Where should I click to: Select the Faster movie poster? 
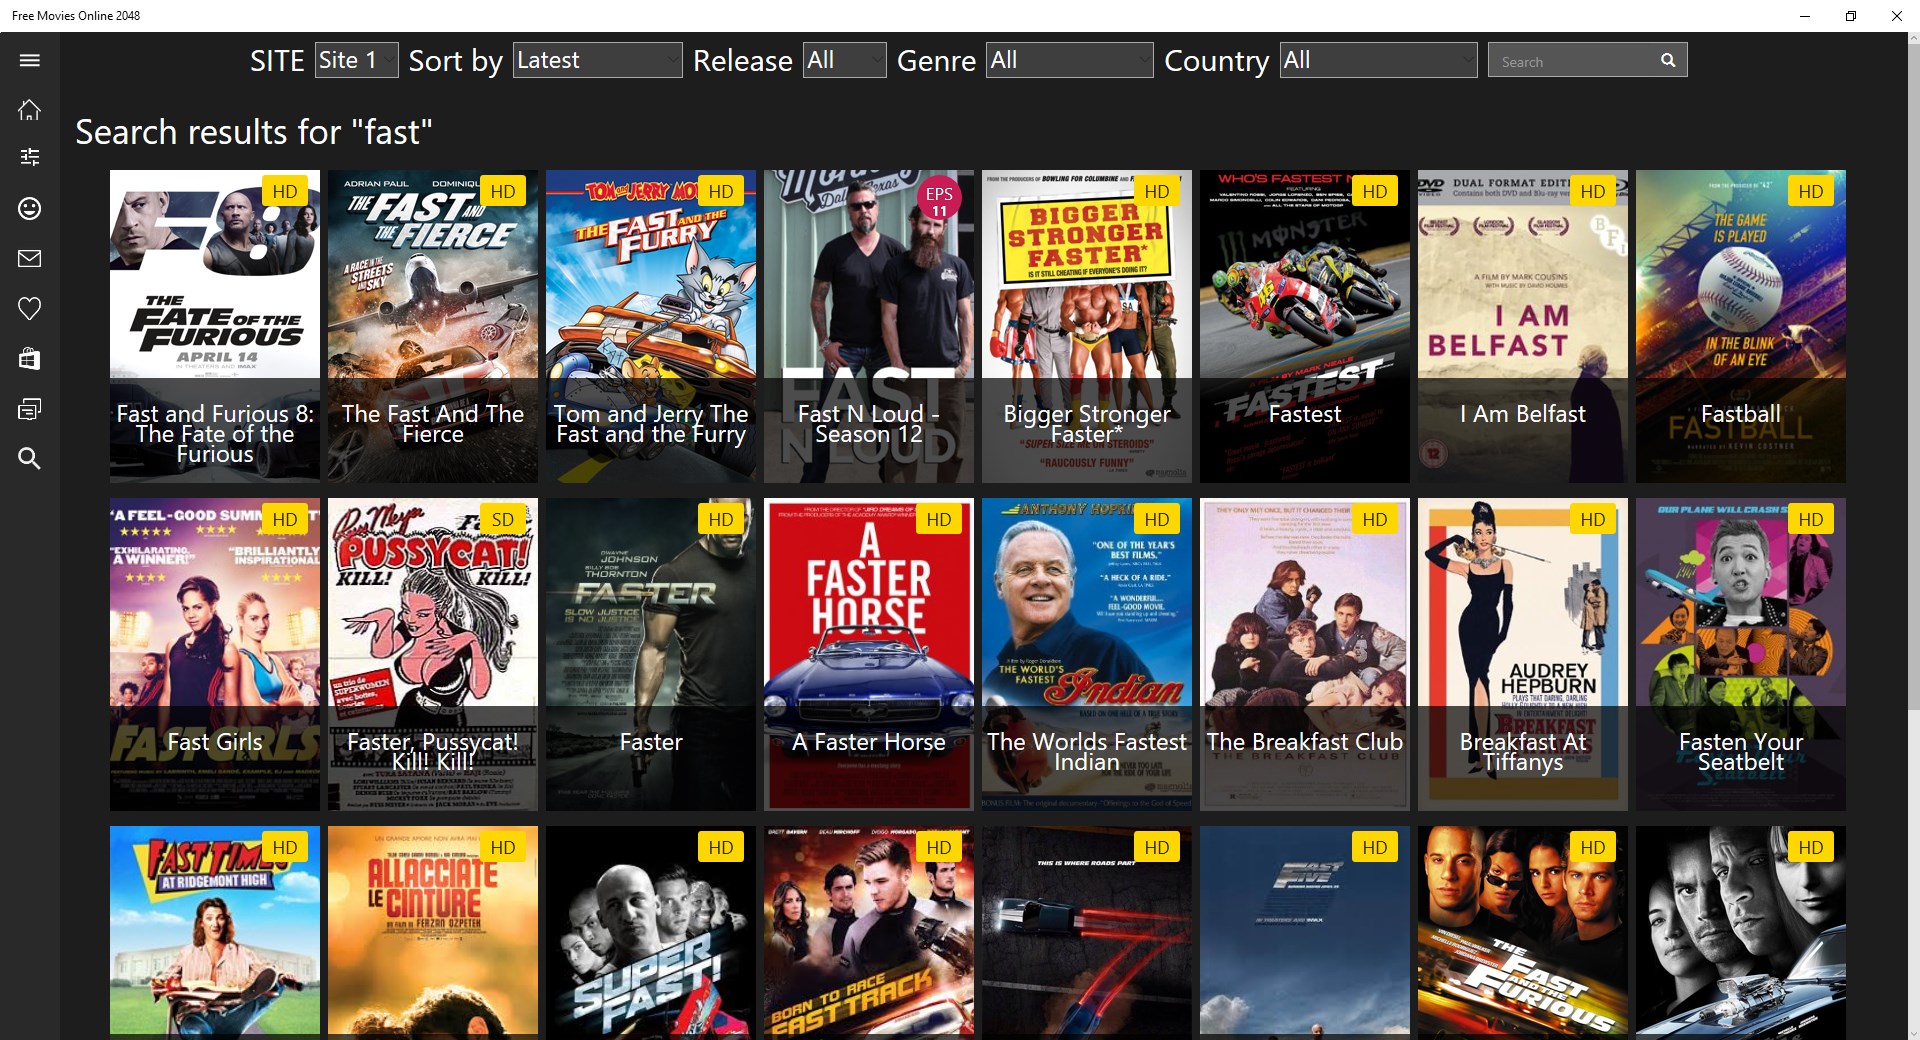coord(651,654)
